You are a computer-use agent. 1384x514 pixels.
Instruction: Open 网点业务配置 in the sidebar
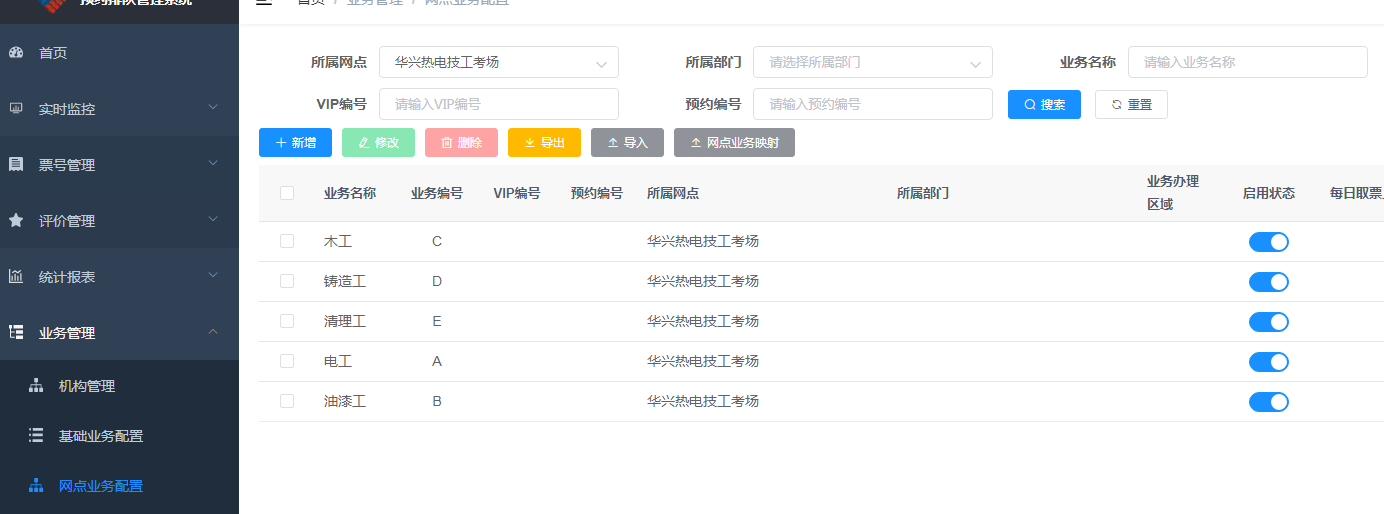pos(100,486)
